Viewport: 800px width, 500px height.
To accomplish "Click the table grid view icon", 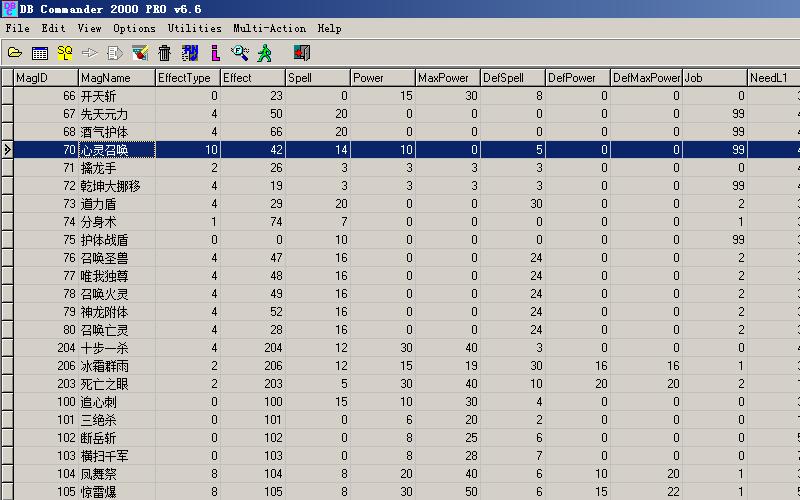I will (40, 53).
